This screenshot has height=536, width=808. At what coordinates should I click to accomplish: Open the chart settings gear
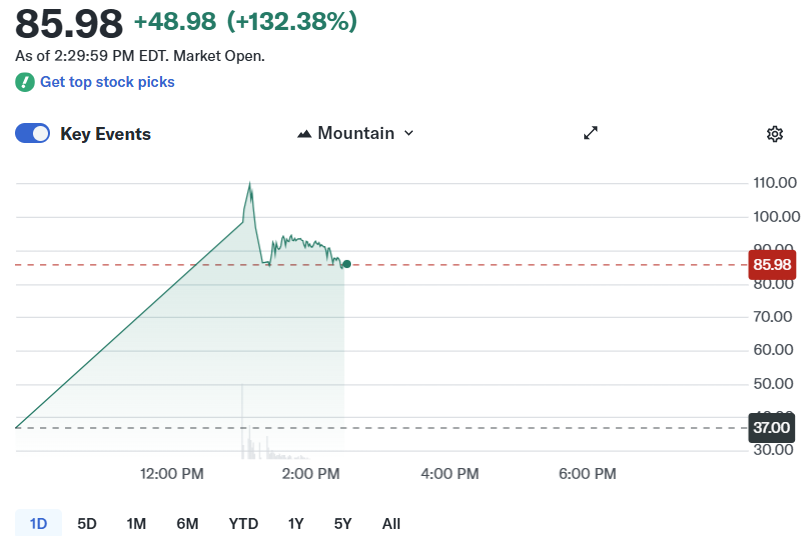pos(774,134)
